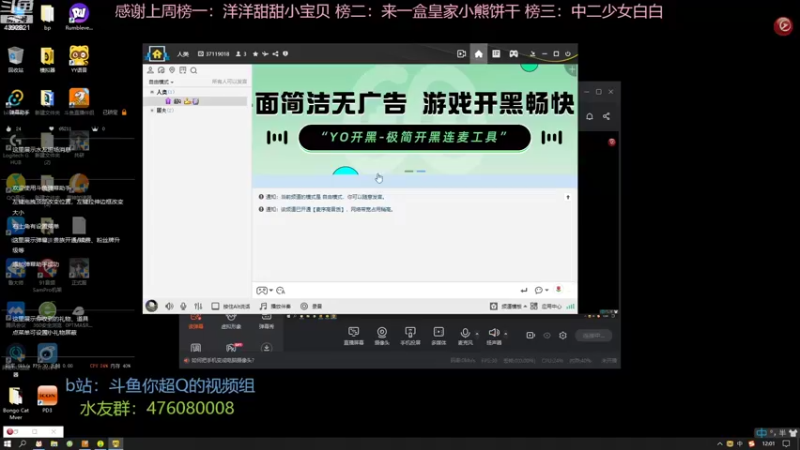
Task: Click the YO开黑 banner advertisement
Action: [414, 120]
